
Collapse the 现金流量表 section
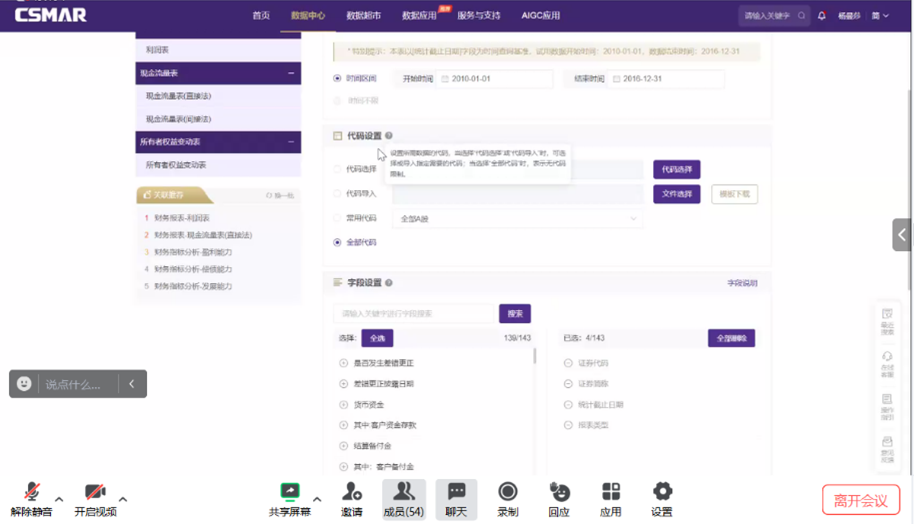291,73
